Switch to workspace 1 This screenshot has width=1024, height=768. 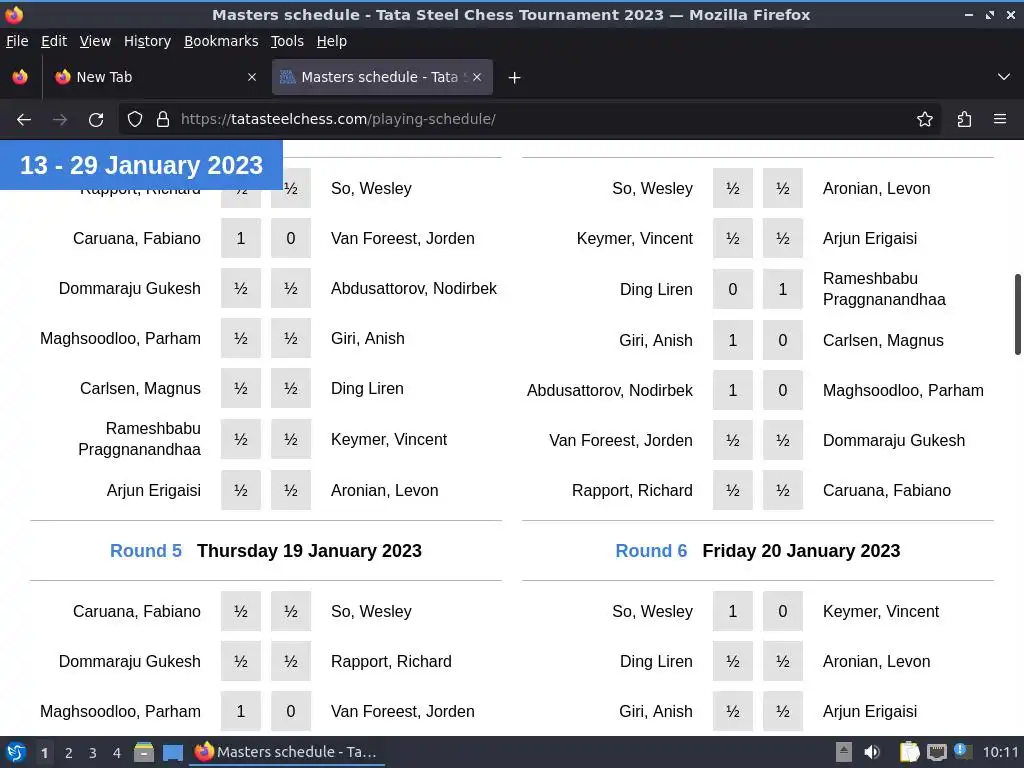point(44,753)
